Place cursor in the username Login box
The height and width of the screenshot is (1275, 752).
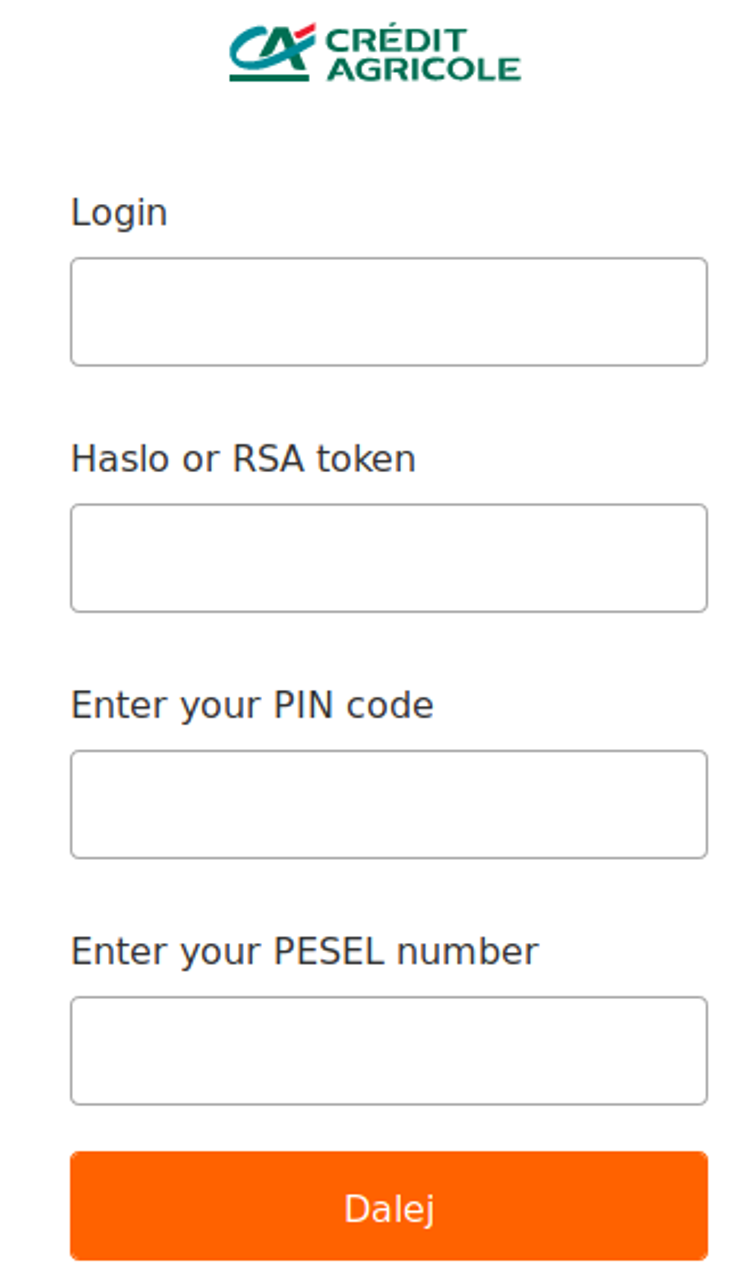click(x=388, y=312)
